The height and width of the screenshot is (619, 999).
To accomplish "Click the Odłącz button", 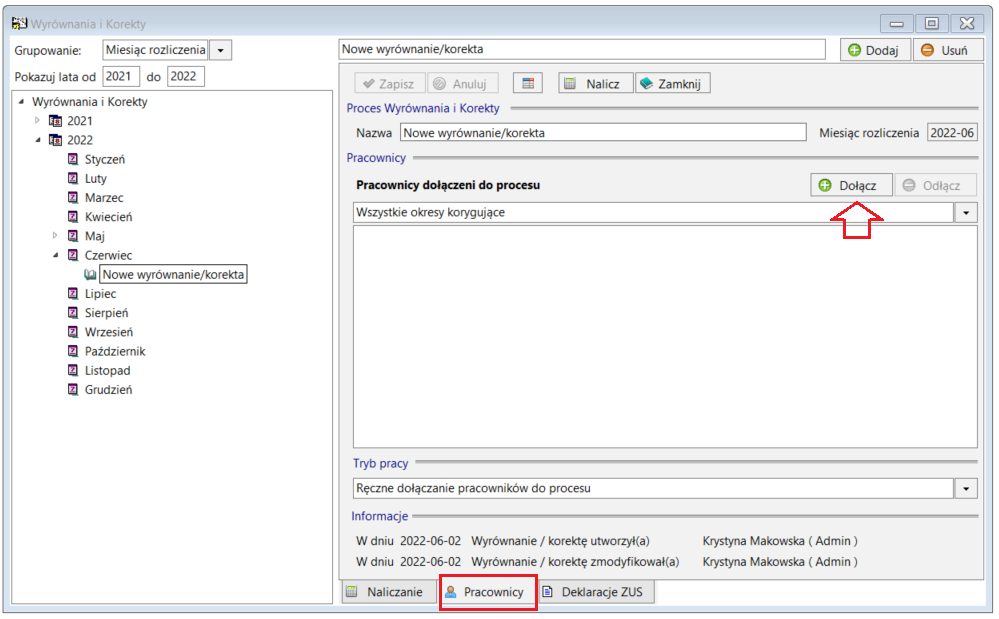I will pyautogui.click(x=935, y=185).
